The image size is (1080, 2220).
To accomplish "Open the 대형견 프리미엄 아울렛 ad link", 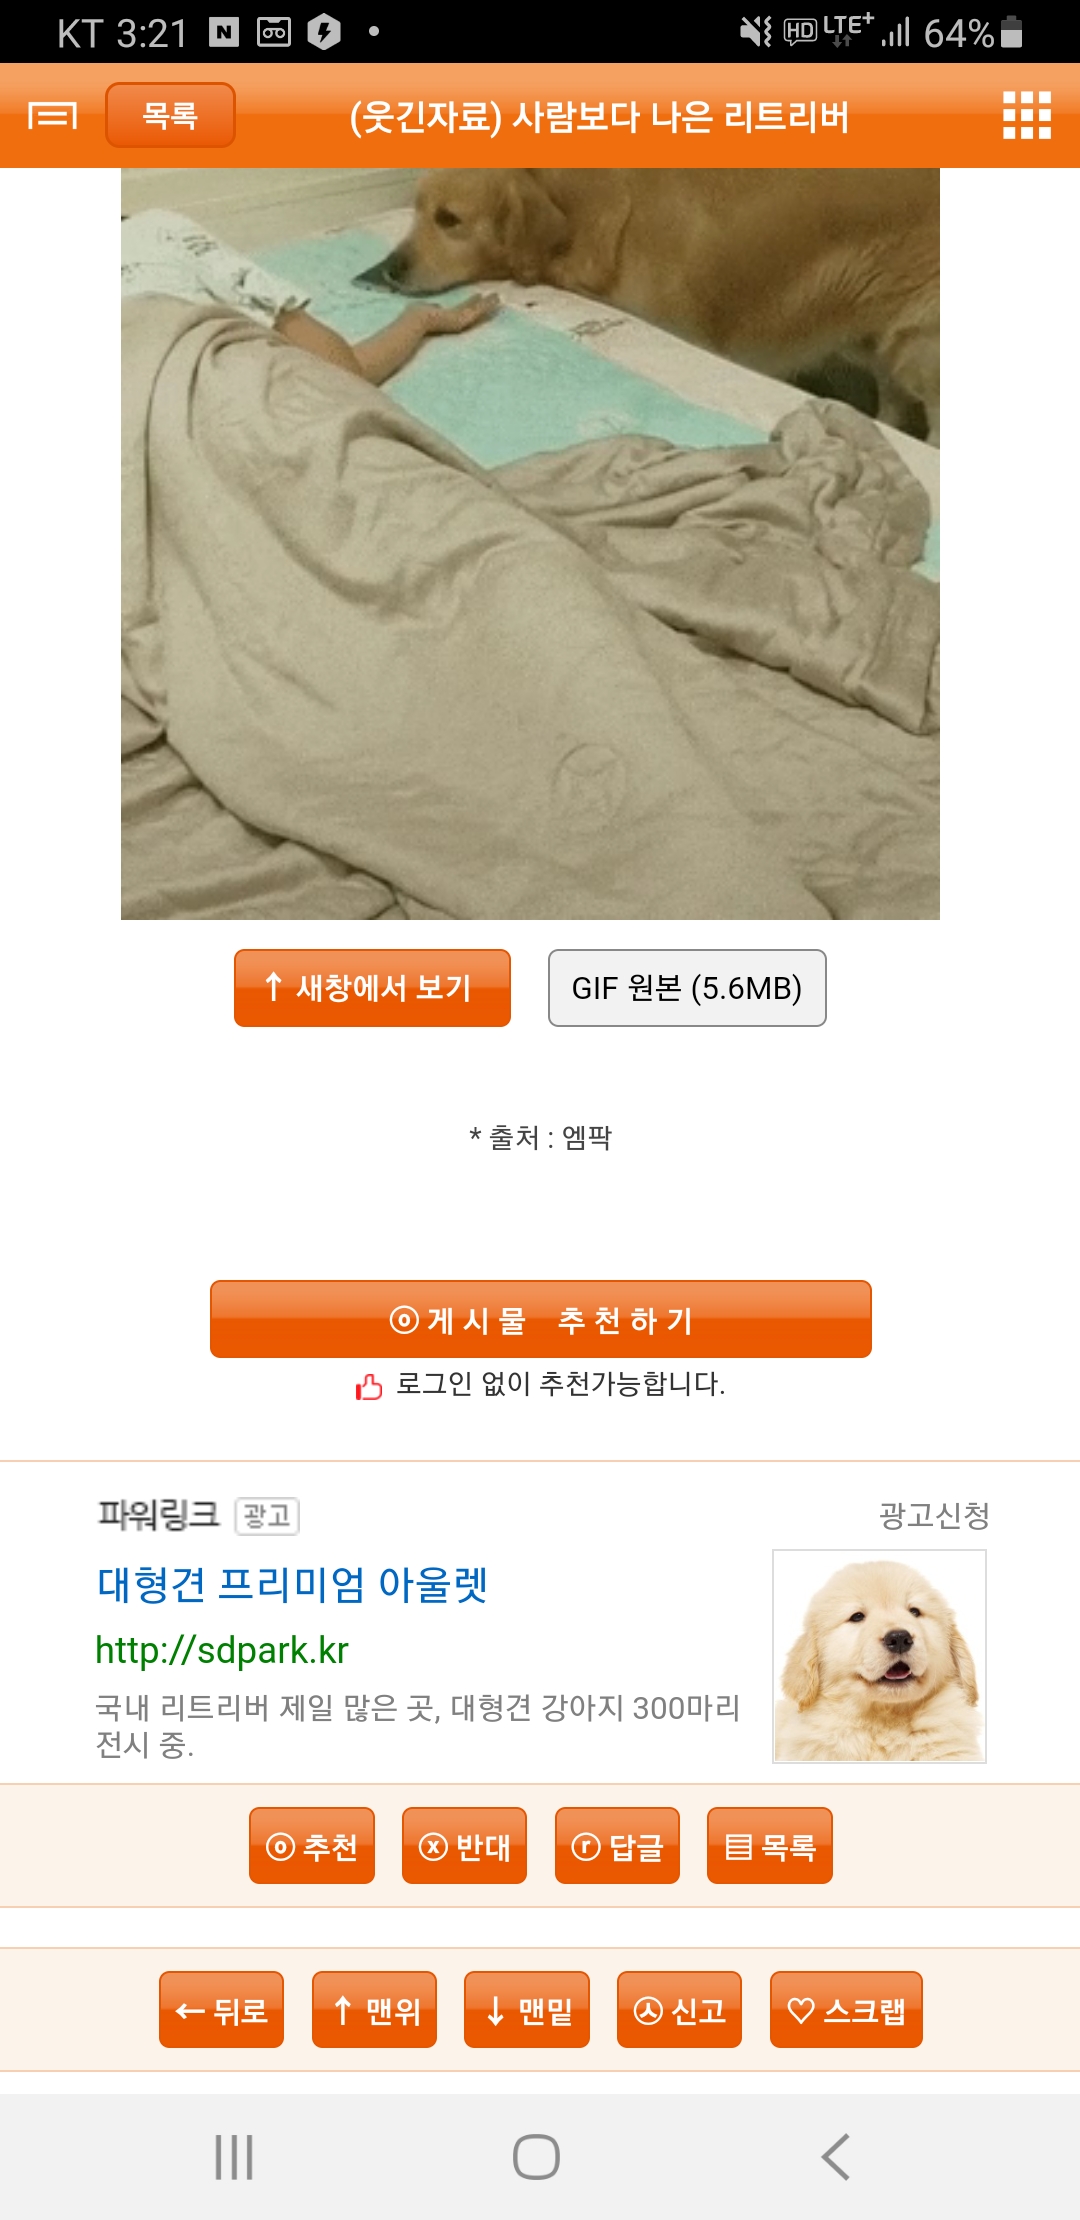I will click(x=292, y=1585).
